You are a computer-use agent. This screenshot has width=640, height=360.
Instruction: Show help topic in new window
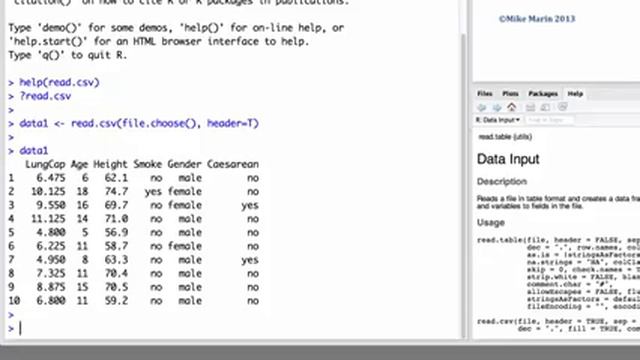(545, 108)
